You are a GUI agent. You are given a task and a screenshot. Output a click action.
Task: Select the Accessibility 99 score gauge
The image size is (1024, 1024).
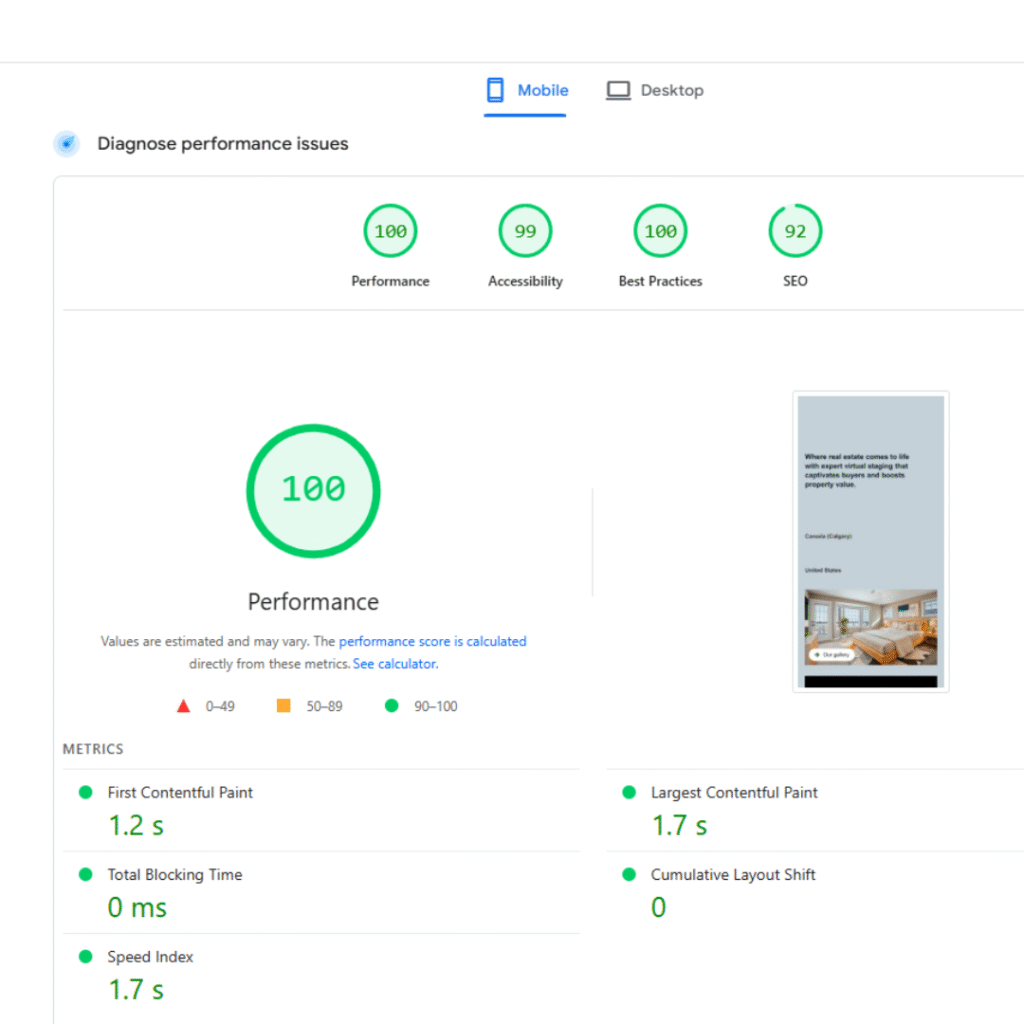pyautogui.click(x=525, y=230)
